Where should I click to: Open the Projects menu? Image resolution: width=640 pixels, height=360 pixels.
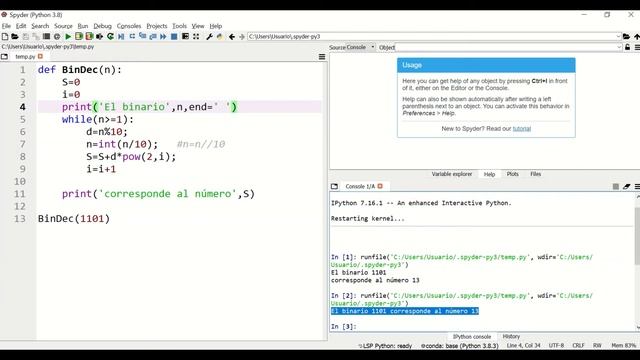[x=157, y=26]
